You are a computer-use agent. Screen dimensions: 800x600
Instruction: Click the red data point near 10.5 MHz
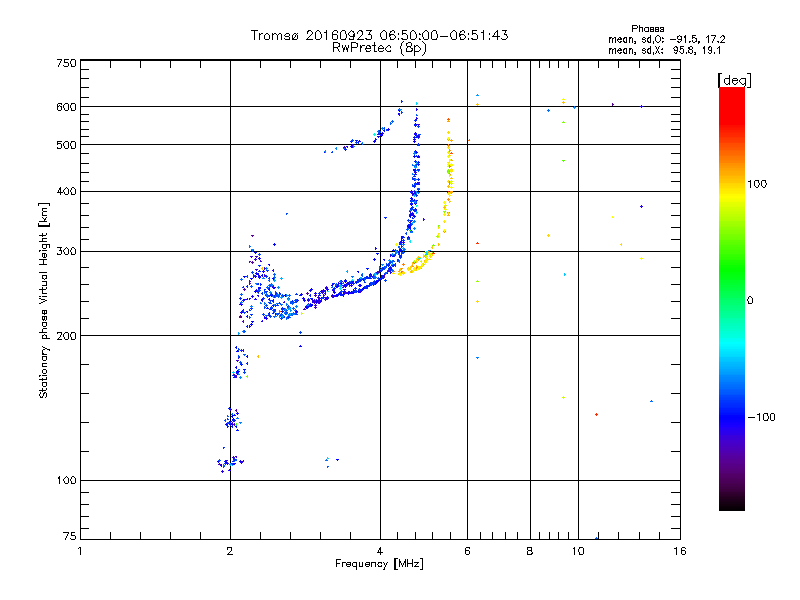click(x=596, y=414)
